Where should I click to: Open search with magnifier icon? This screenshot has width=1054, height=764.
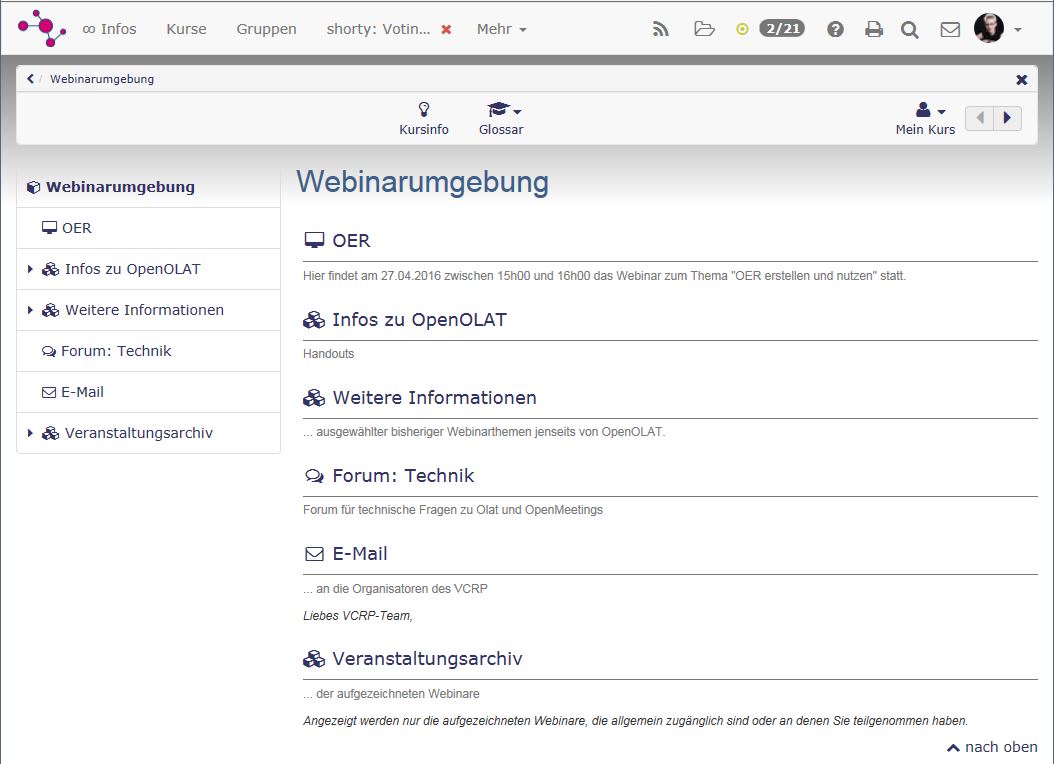click(910, 29)
